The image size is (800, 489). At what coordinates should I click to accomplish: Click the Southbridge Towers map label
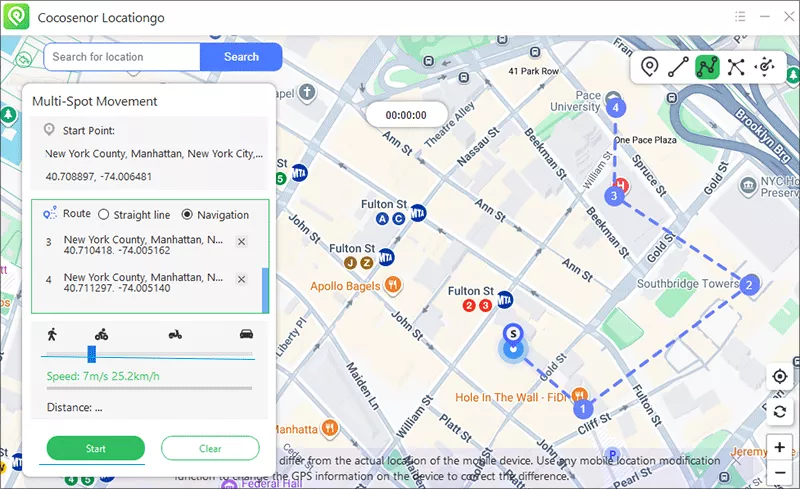688,284
